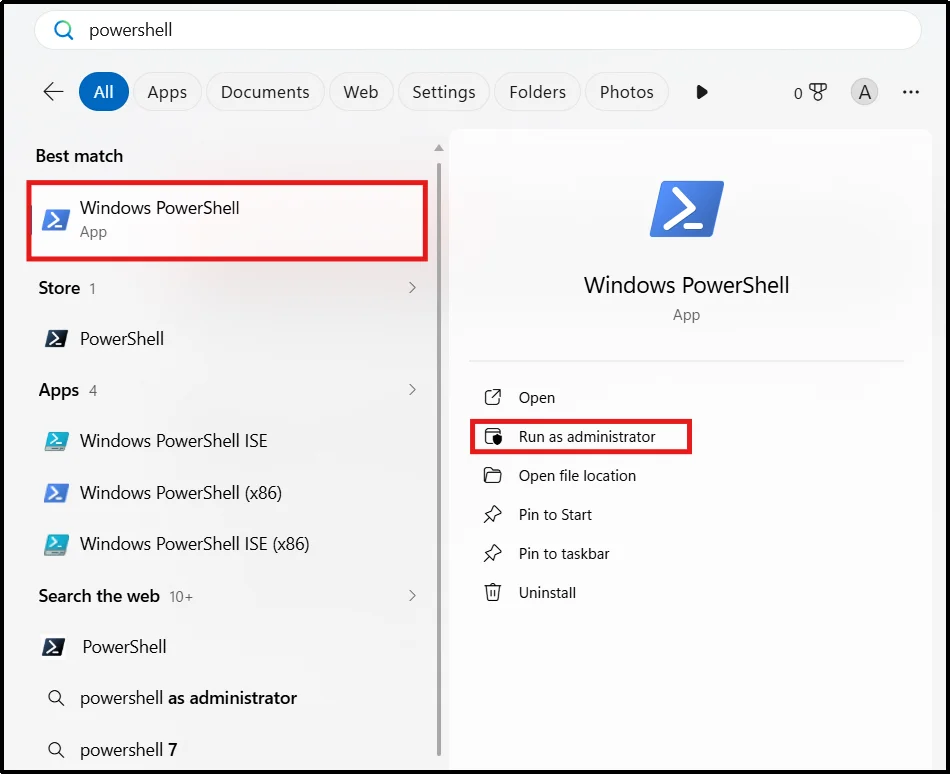Click the Windows PowerShell (x86) icon
The height and width of the screenshot is (774, 950).
(56, 492)
